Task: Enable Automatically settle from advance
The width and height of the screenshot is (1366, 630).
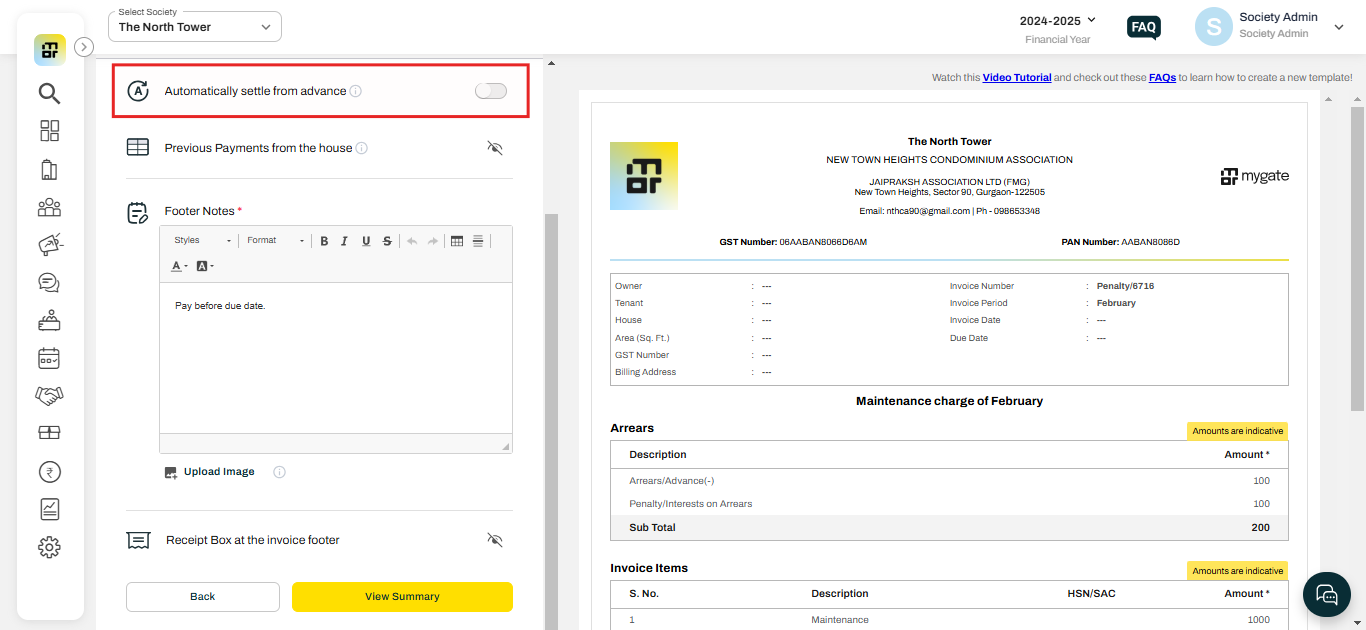Action: click(490, 90)
